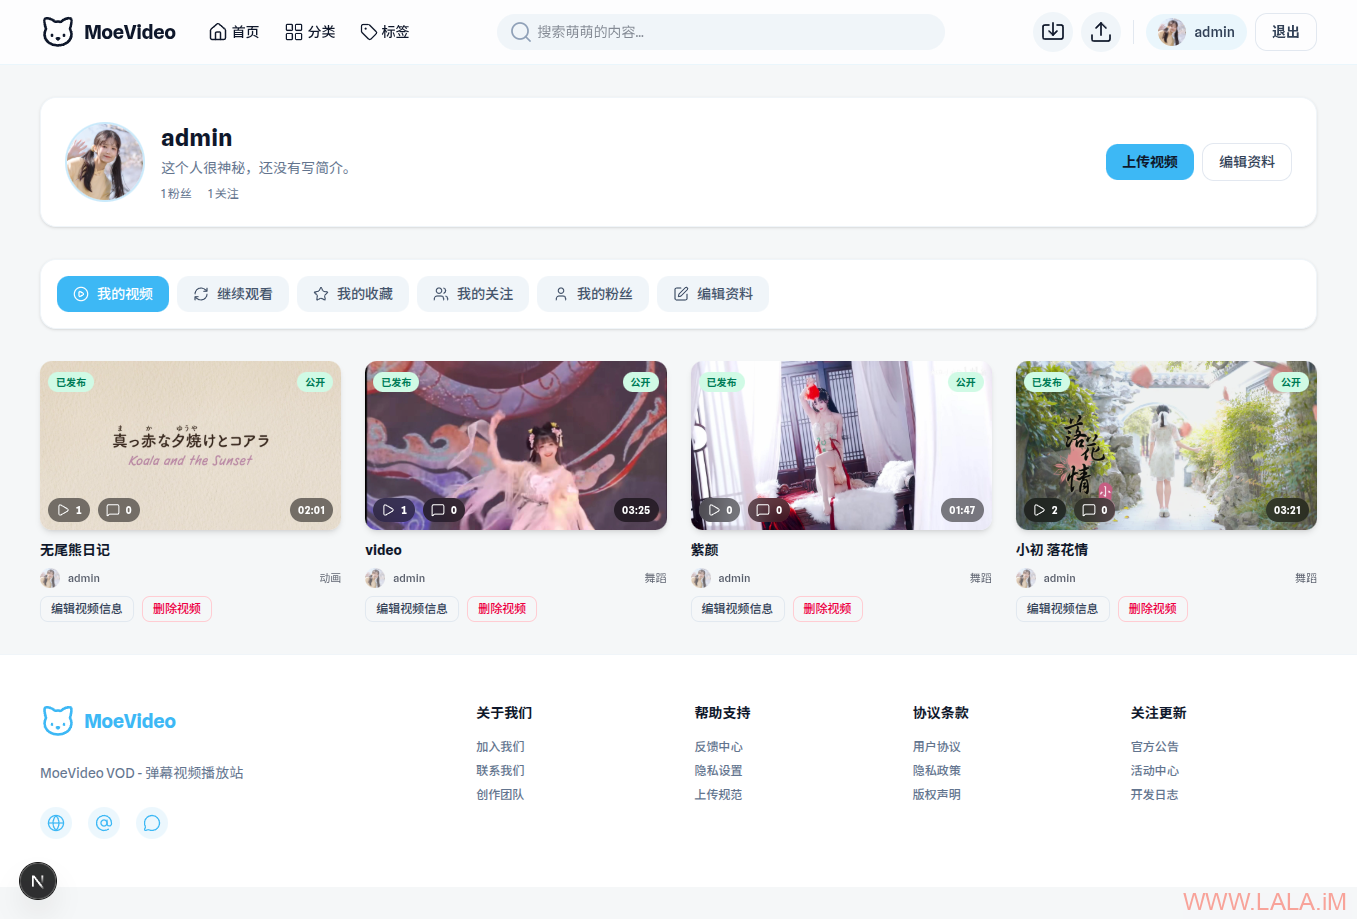Click the download inbox icon in header

(x=1052, y=32)
